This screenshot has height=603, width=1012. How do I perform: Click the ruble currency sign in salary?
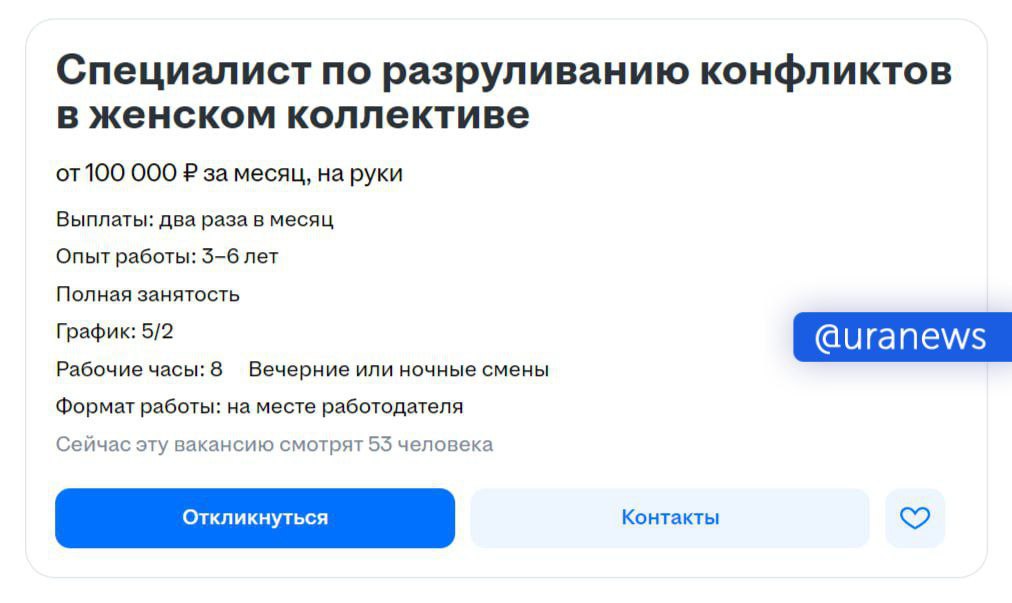click(190, 174)
